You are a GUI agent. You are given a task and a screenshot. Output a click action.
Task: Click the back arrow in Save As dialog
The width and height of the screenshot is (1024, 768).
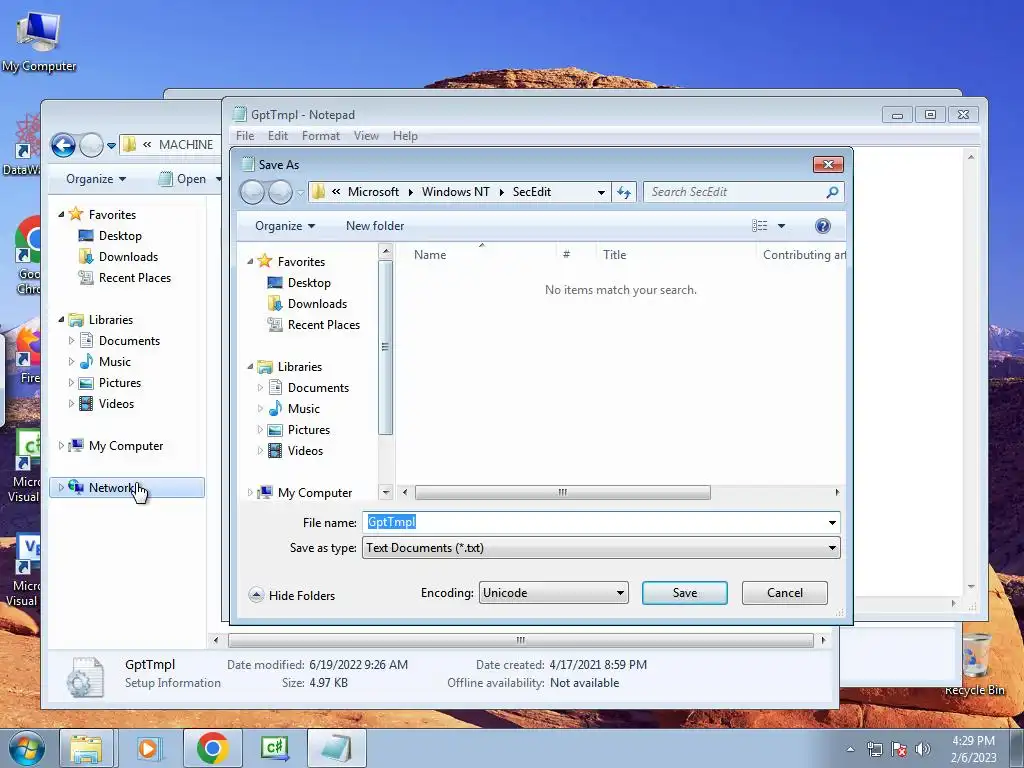coord(253,192)
